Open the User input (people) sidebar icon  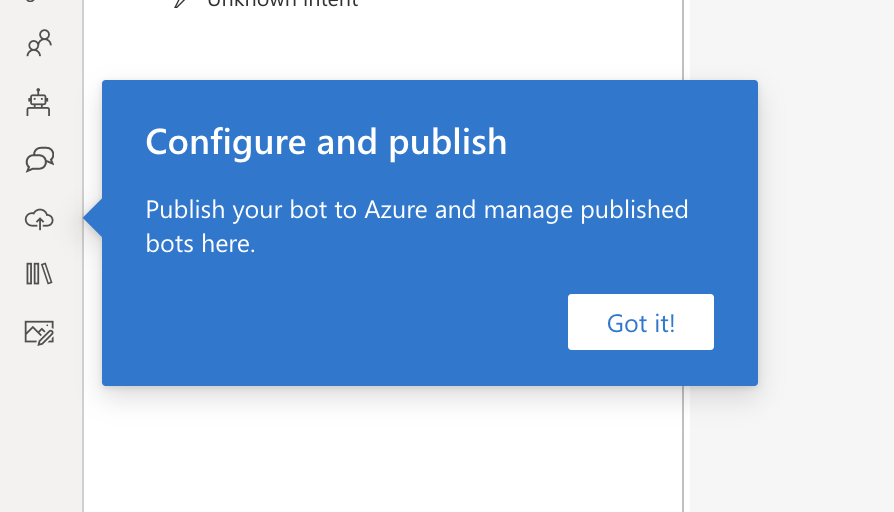coord(39,43)
